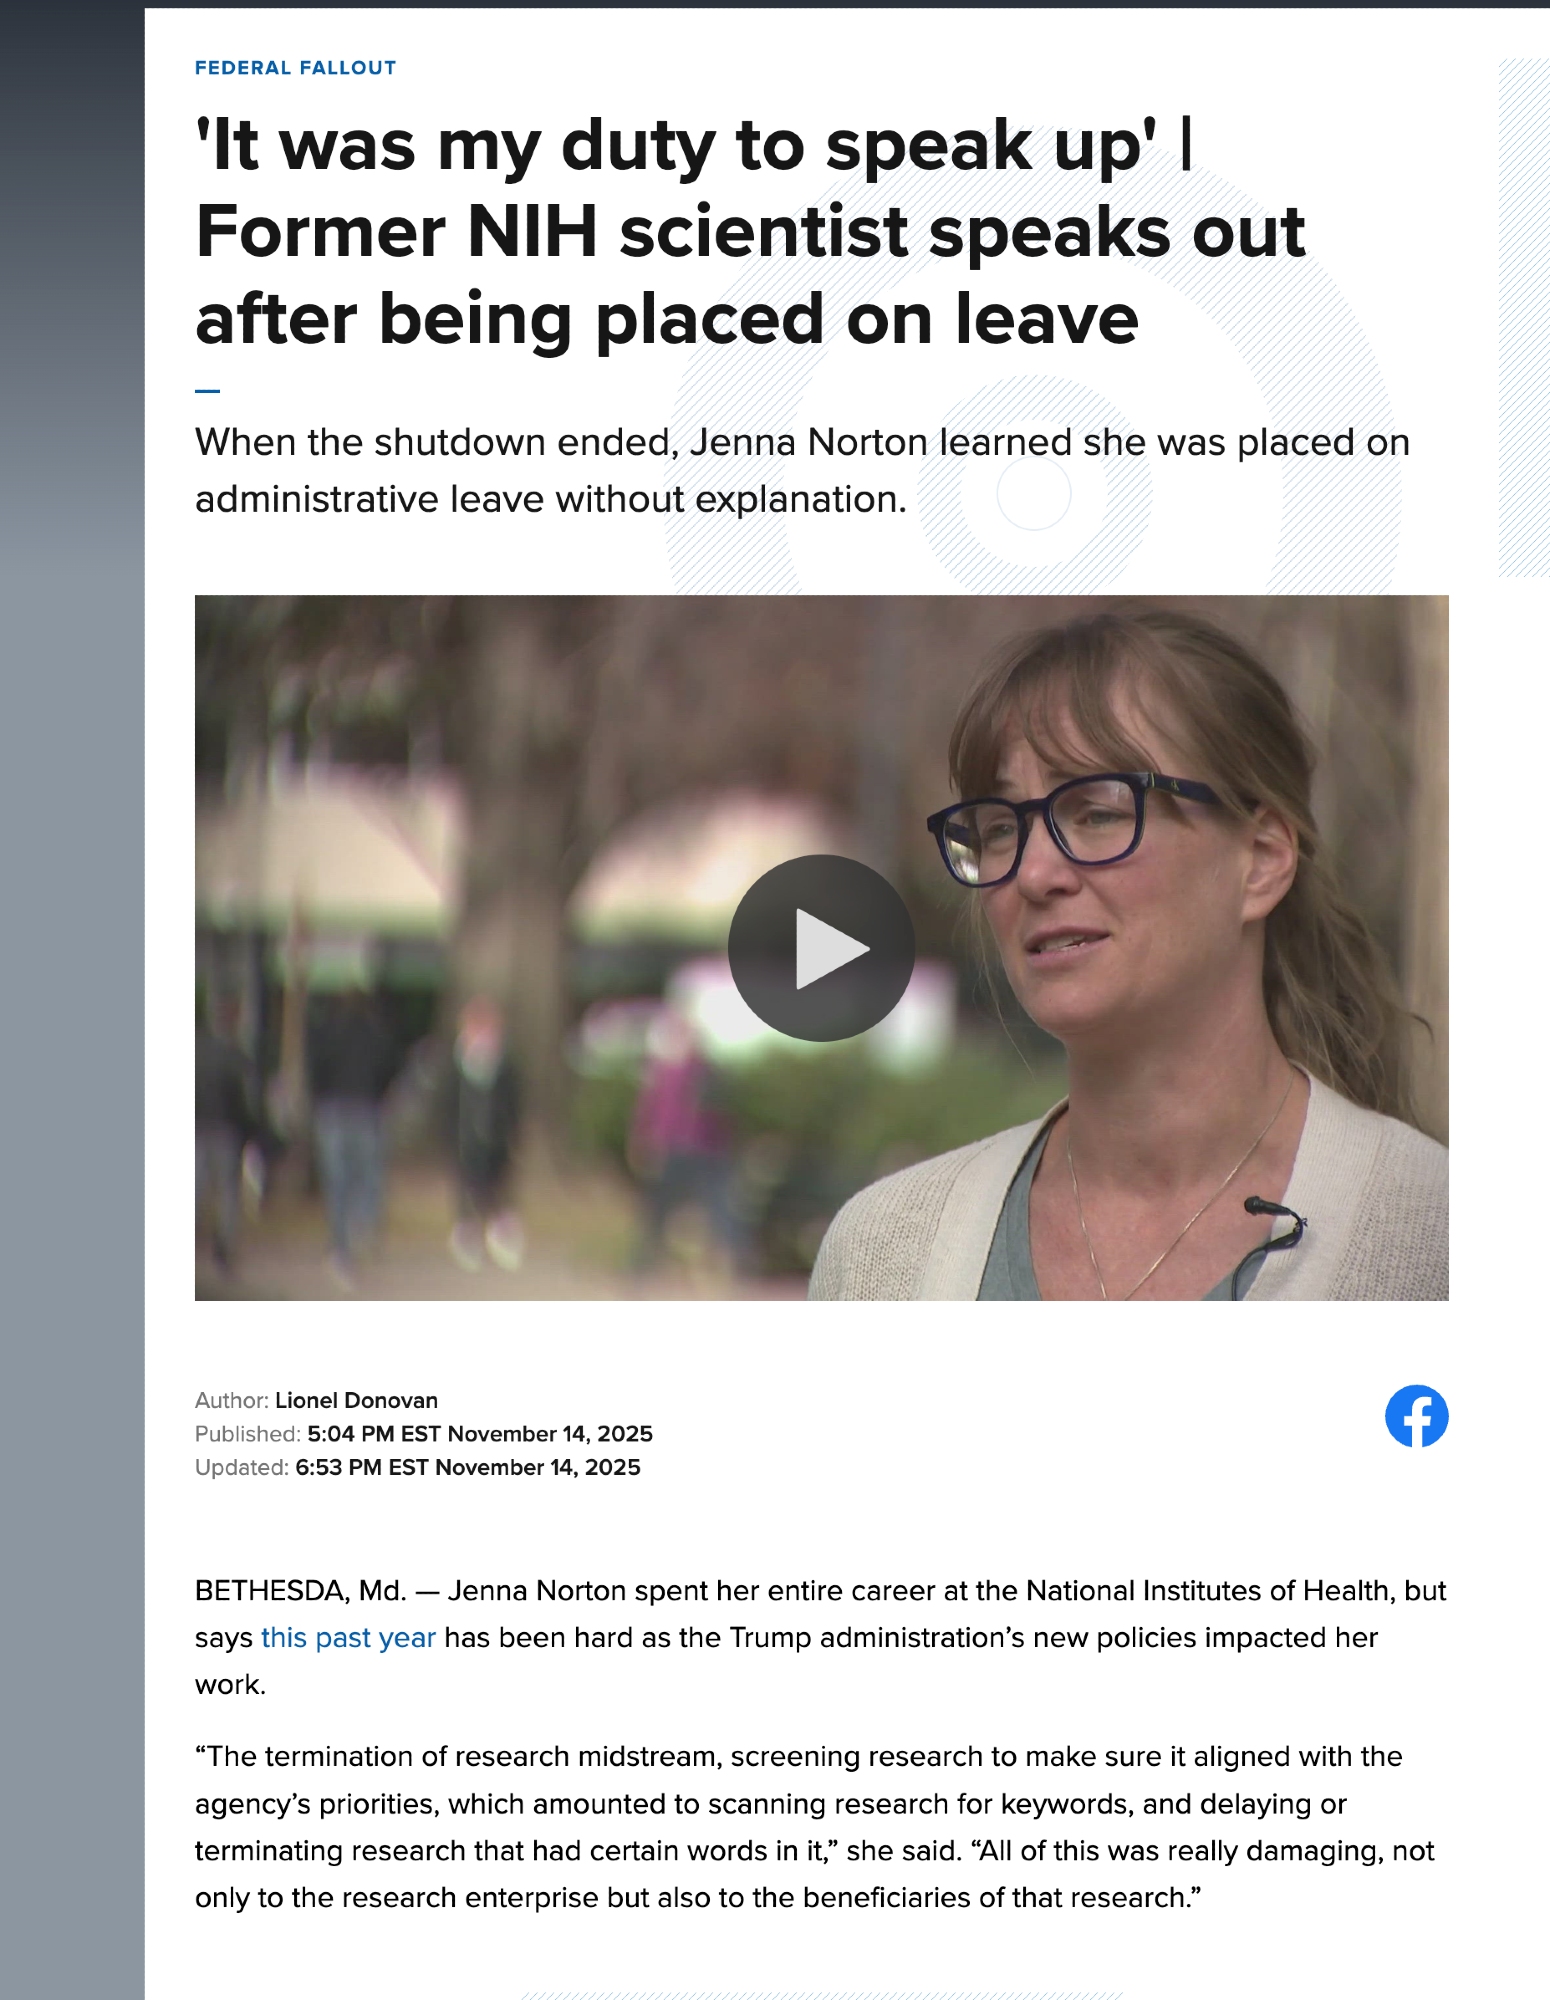Play the Jenna Norton interview video
This screenshot has height=2000, width=1550.
click(821, 947)
